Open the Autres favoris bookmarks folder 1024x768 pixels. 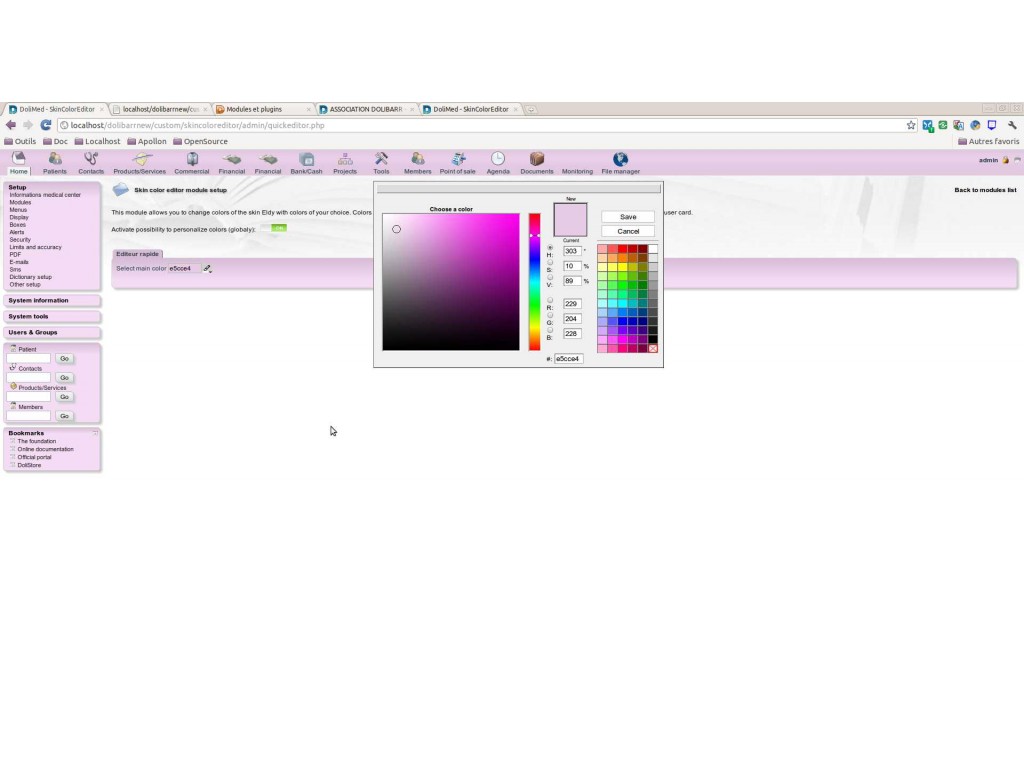988,141
